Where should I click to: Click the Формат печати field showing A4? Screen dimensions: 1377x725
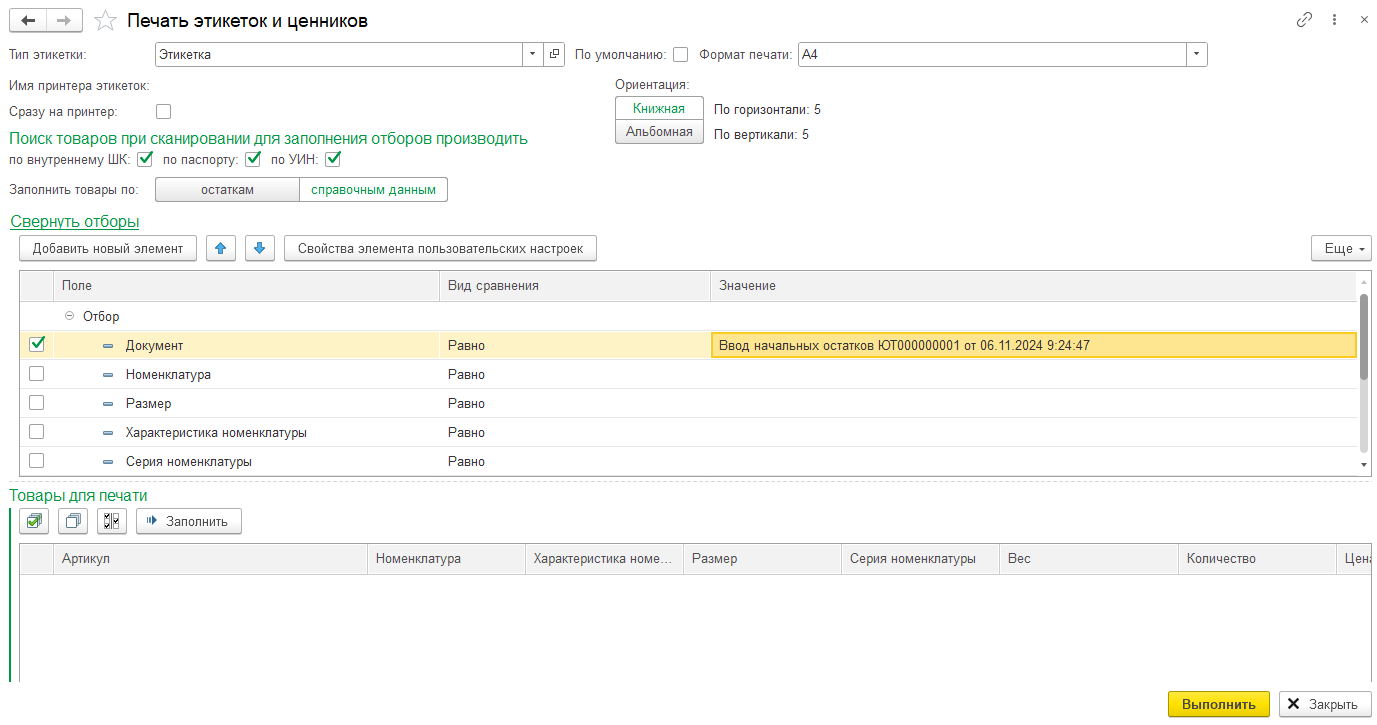coord(992,55)
